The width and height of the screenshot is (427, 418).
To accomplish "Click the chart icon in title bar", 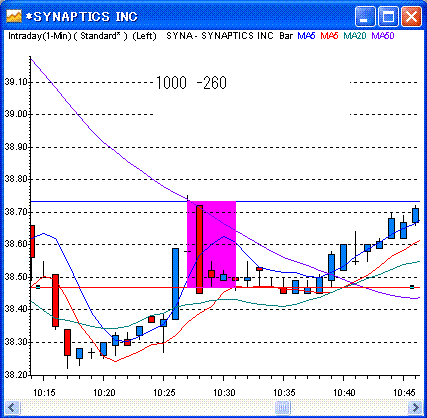I will point(14,16).
